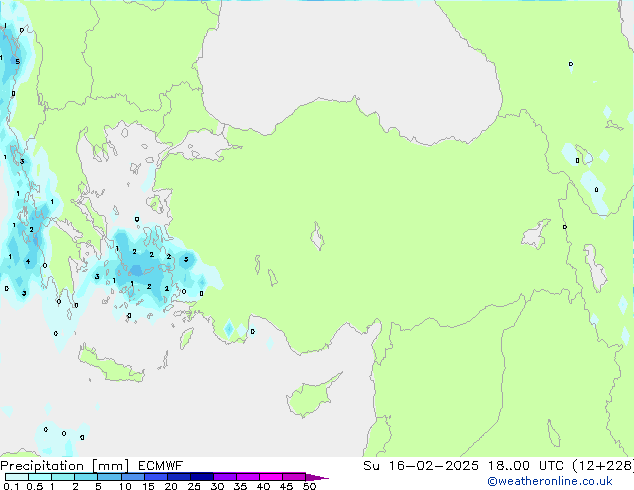Click the '15' legend scale label
This screenshot has height=490, width=634.
point(148,486)
